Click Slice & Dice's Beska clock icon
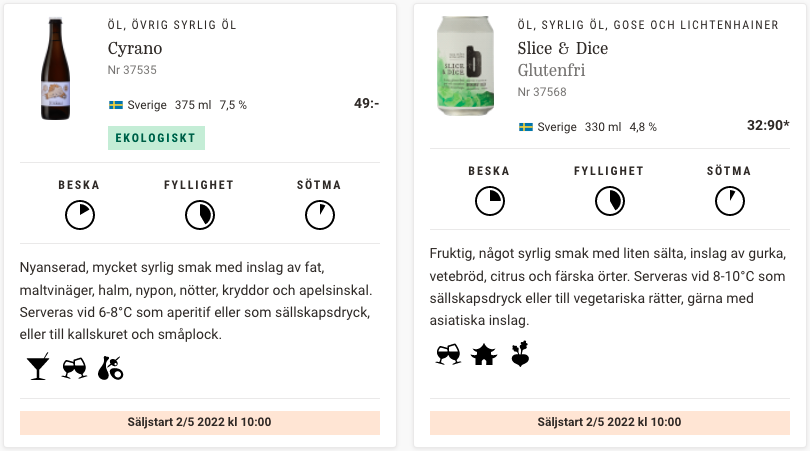The width and height of the screenshot is (810, 451). [x=490, y=201]
